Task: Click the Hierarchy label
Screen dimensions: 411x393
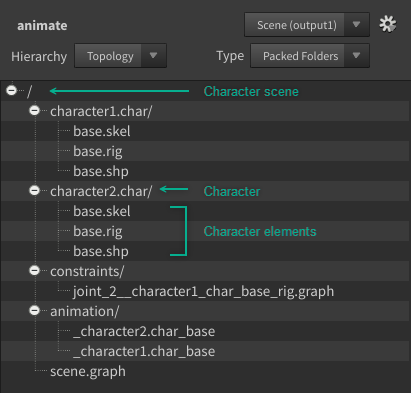Action: pyautogui.click(x=39, y=56)
